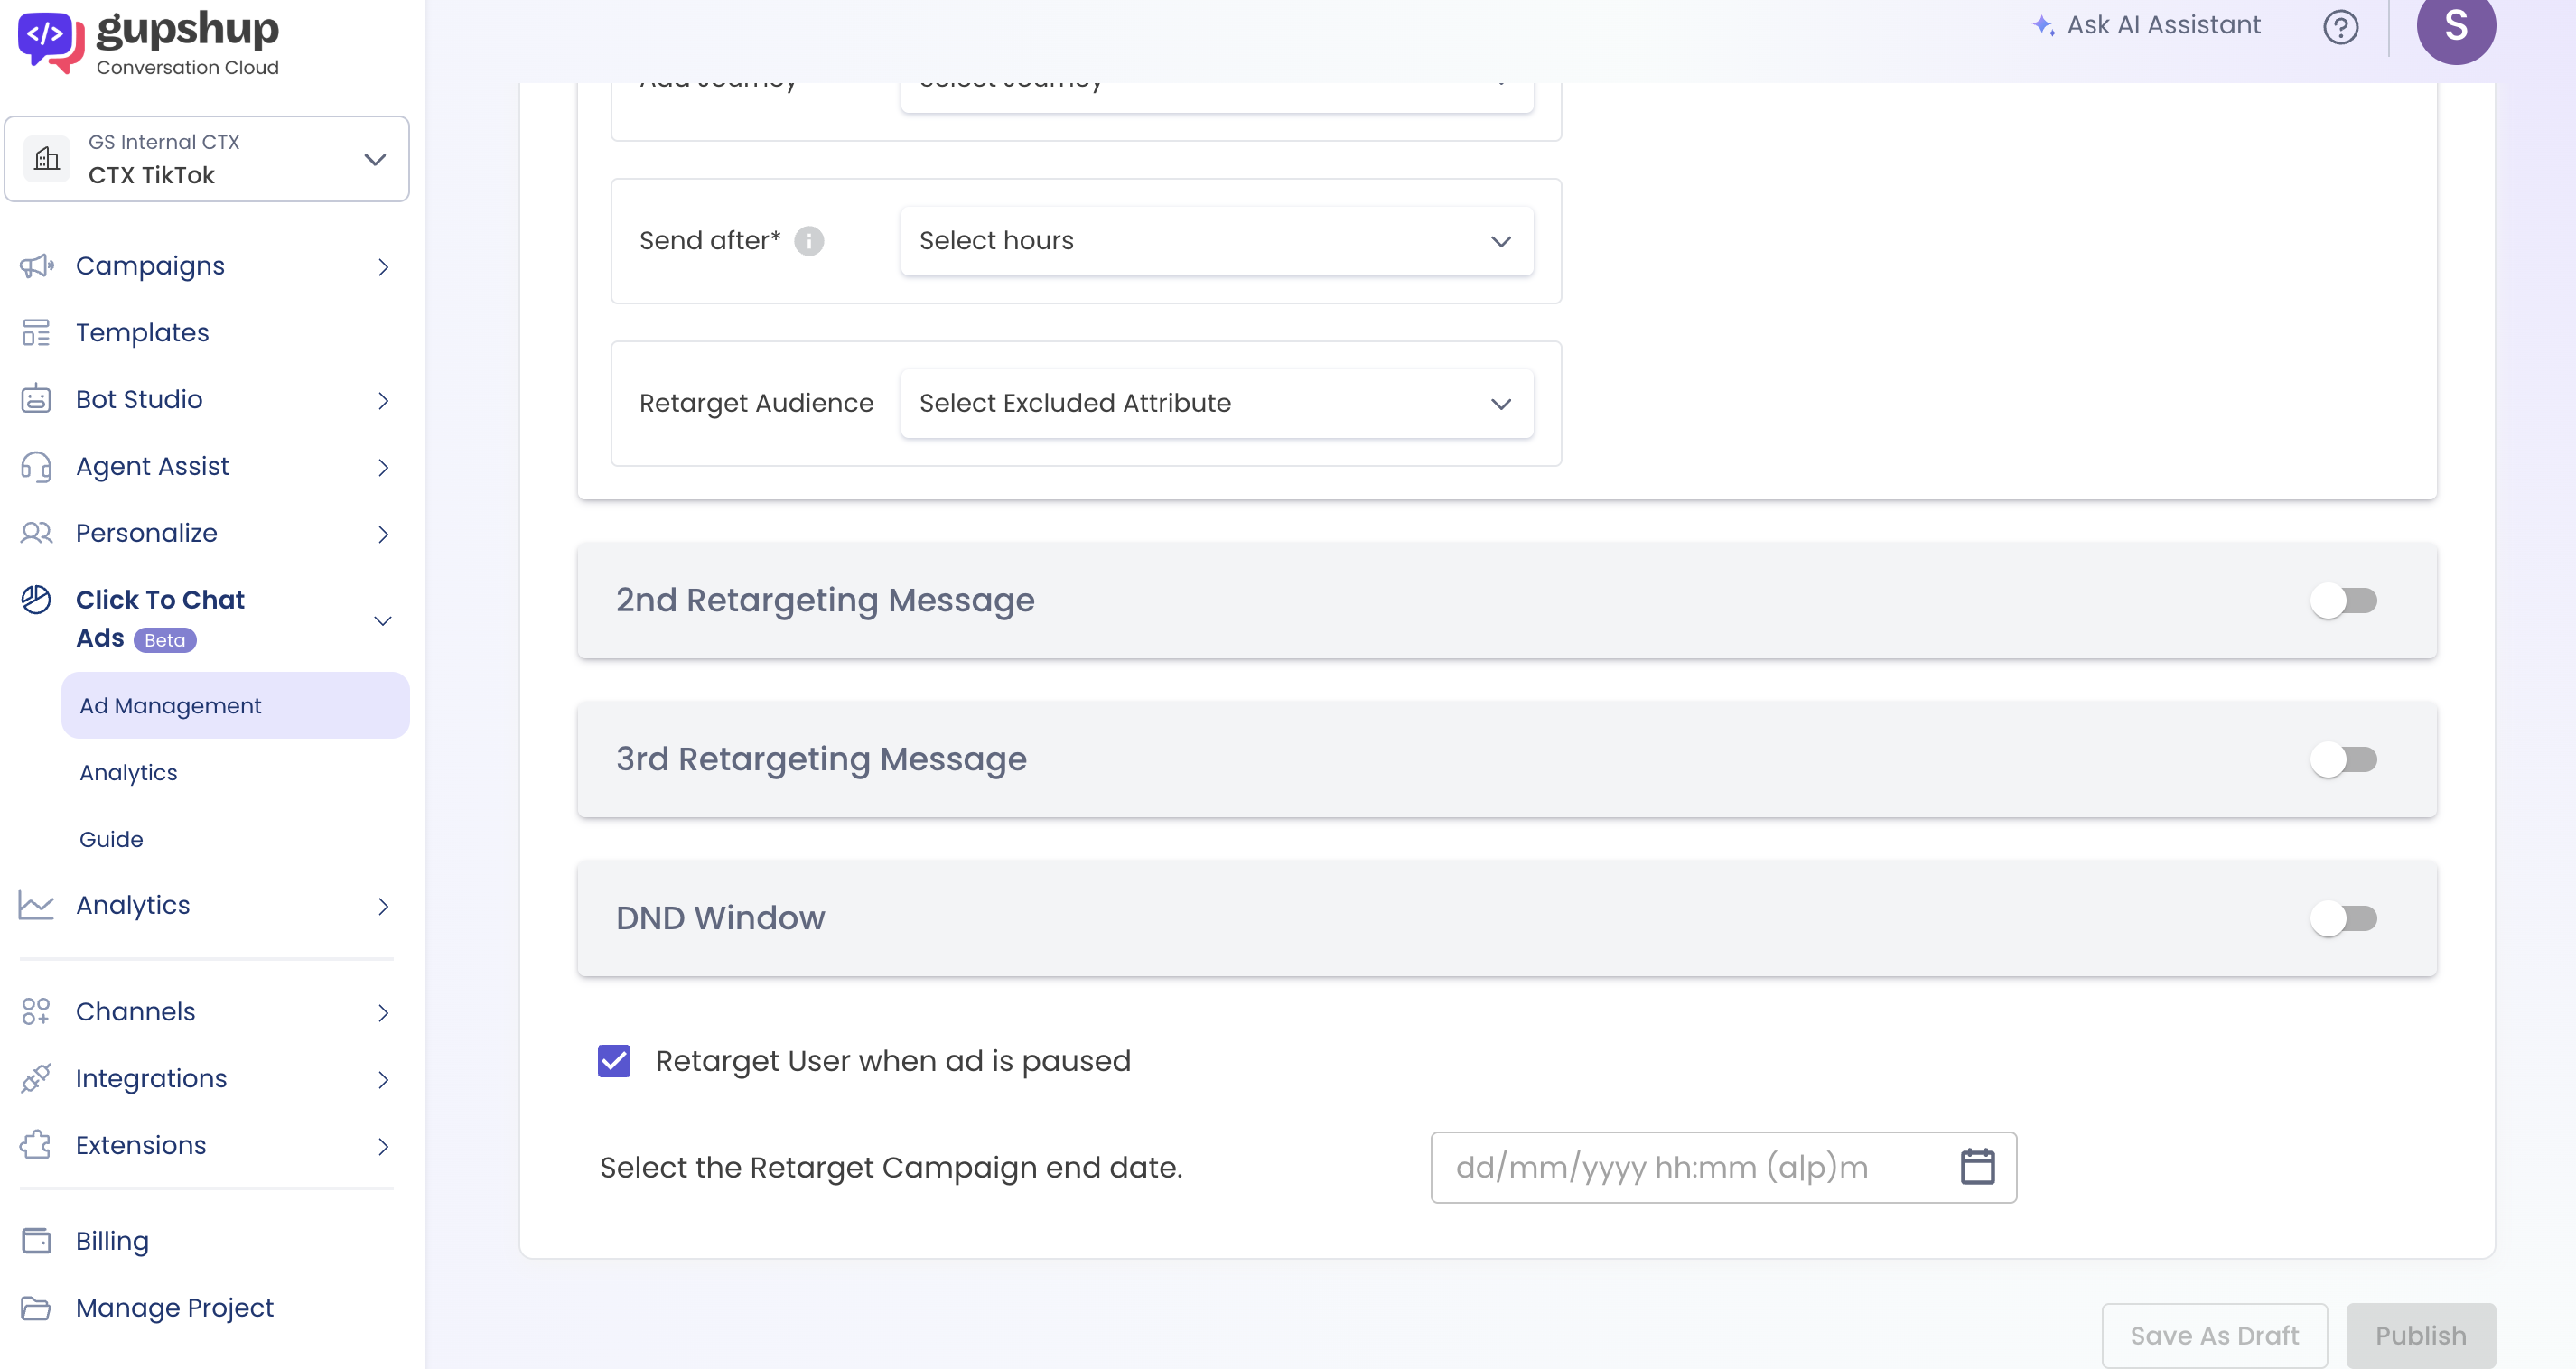The width and height of the screenshot is (2576, 1369).
Task: Click the Agent Assist headset icon
Action: click(37, 466)
